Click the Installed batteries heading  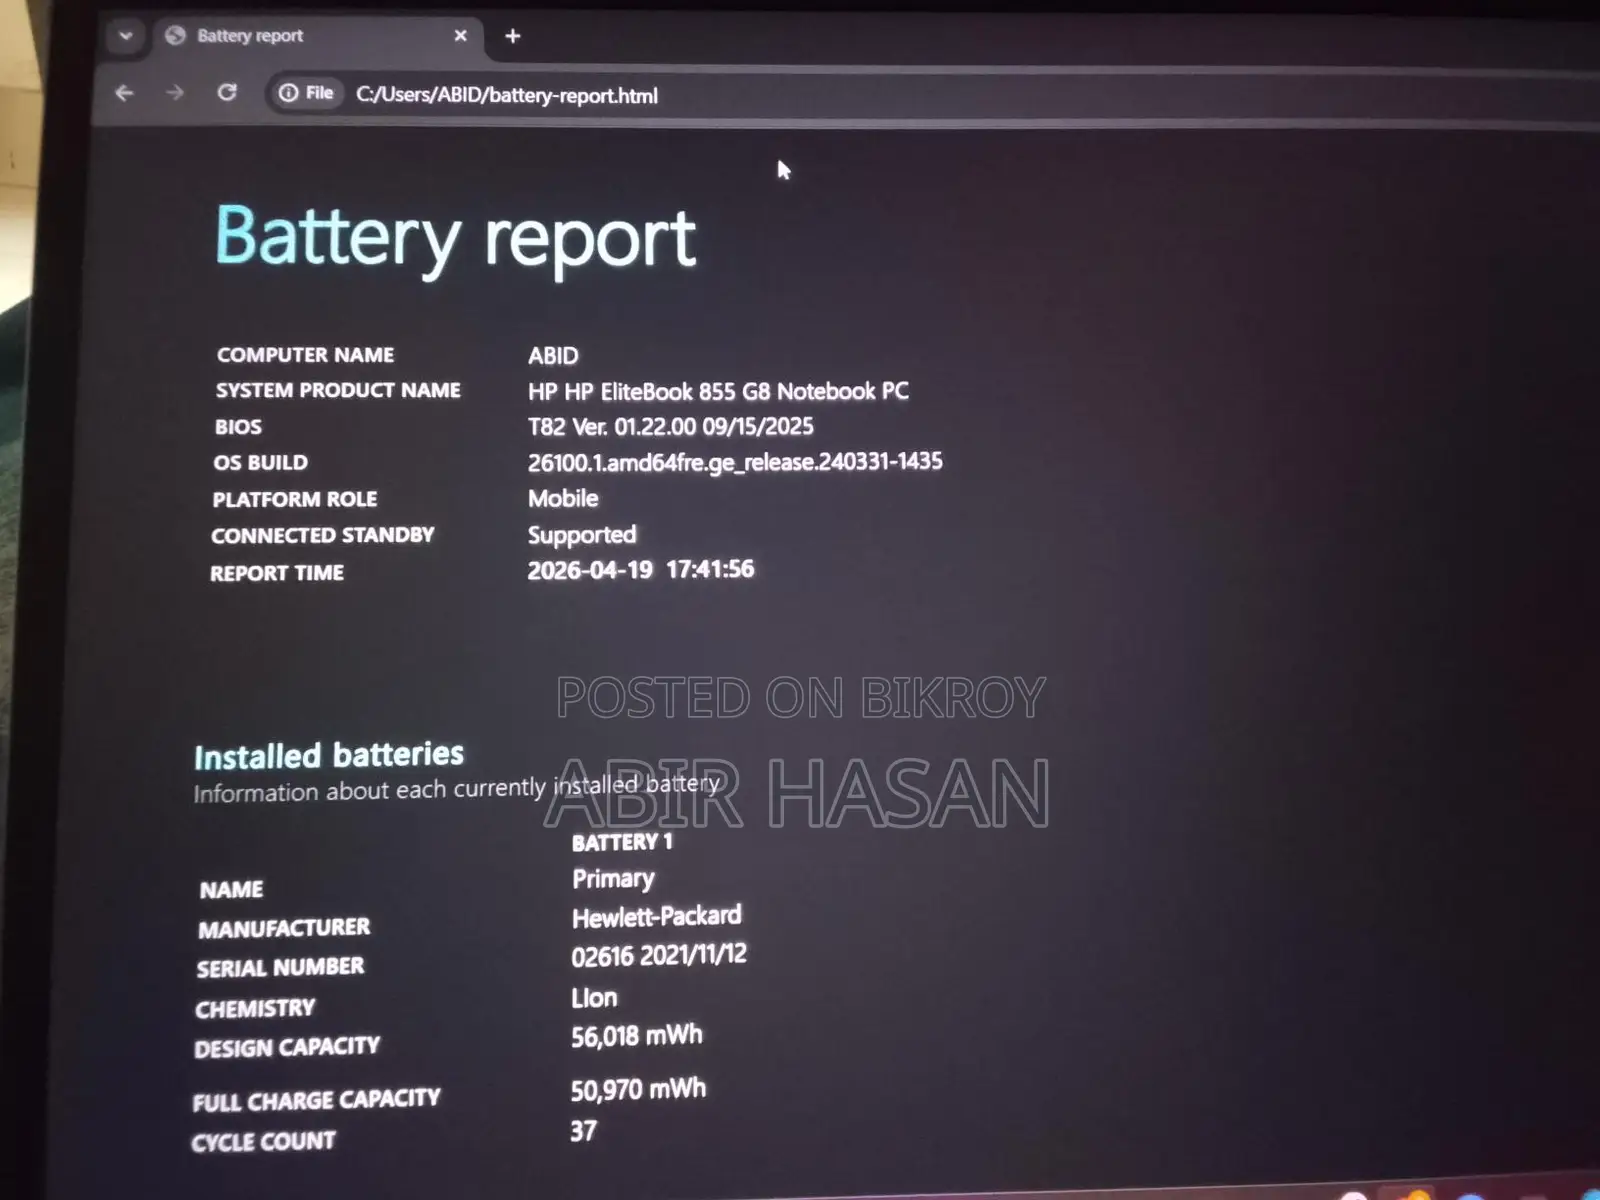click(x=329, y=755)
